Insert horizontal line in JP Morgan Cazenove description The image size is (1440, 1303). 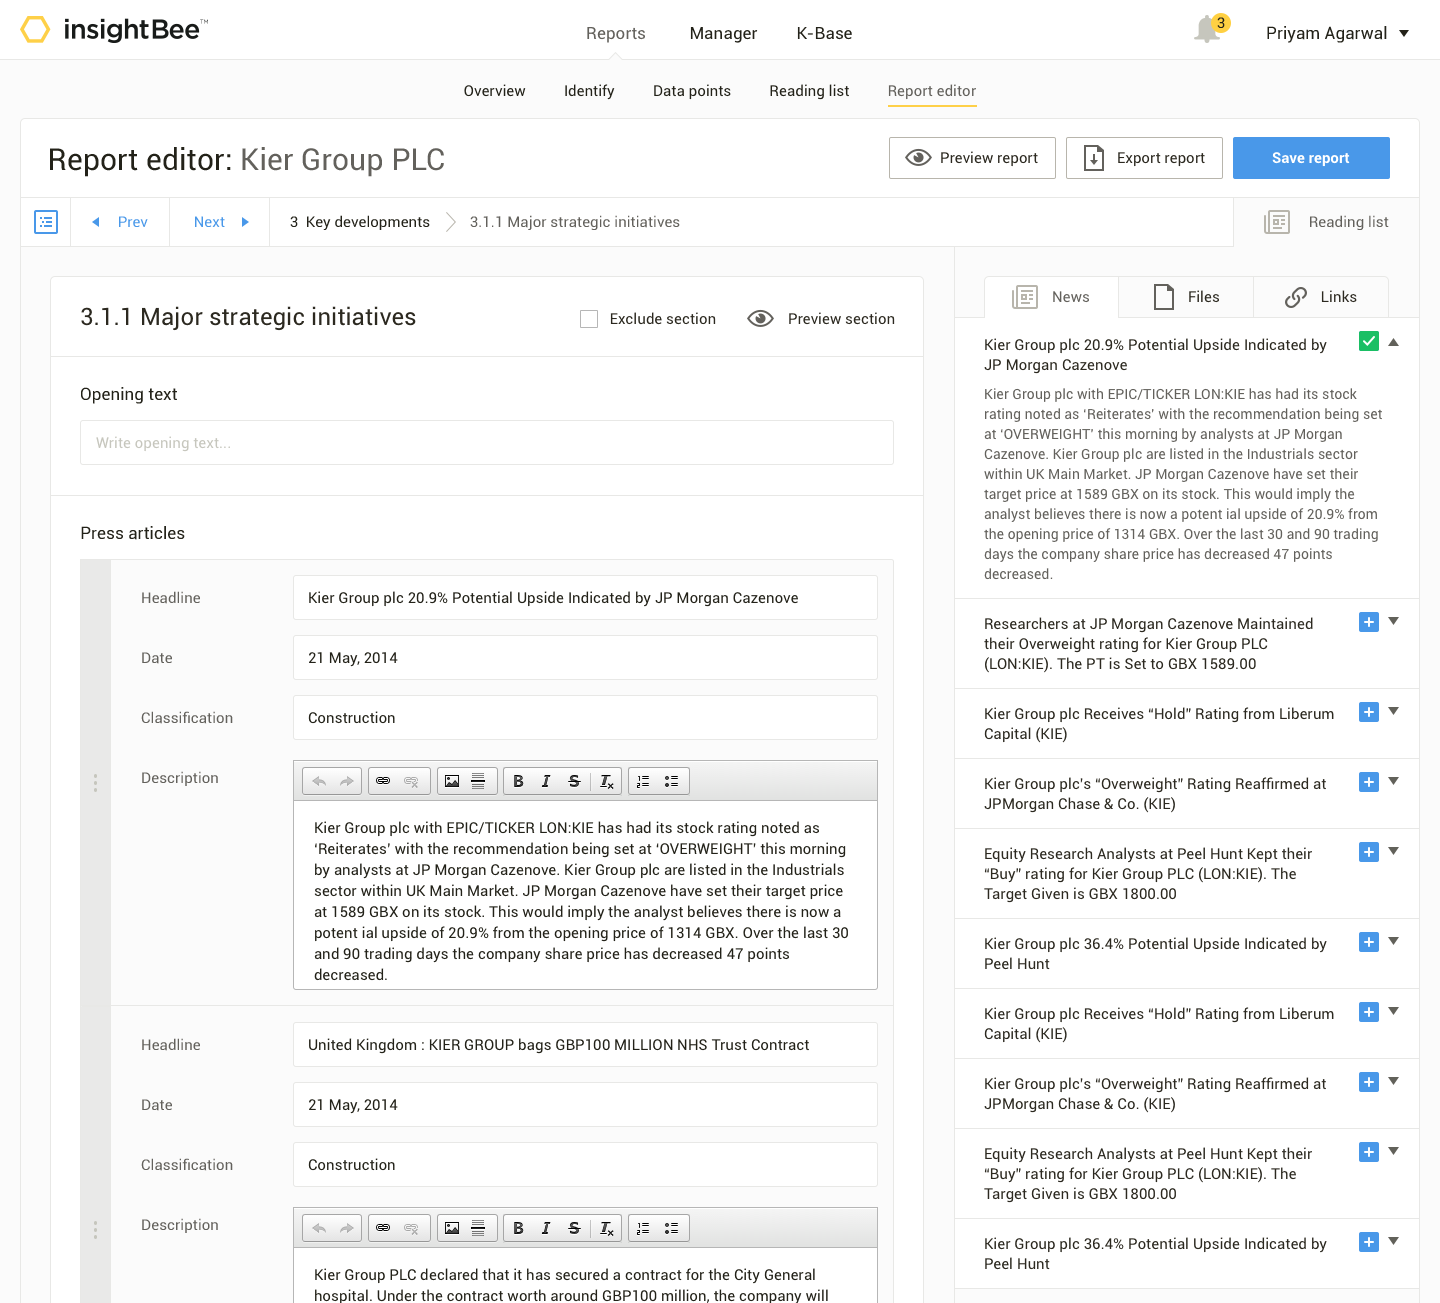click(x=478, y=781)
